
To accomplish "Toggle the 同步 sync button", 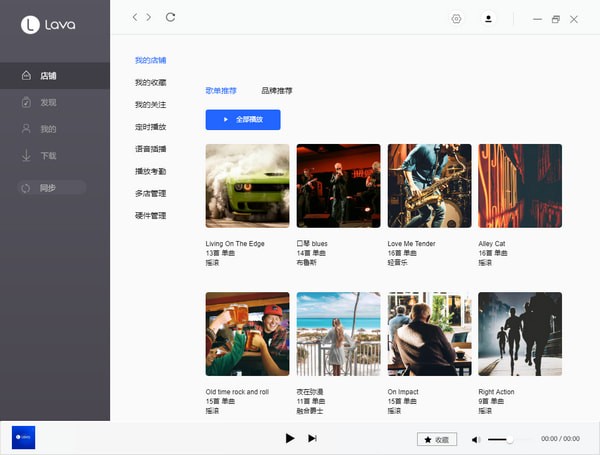I will (x=48, y=187).
